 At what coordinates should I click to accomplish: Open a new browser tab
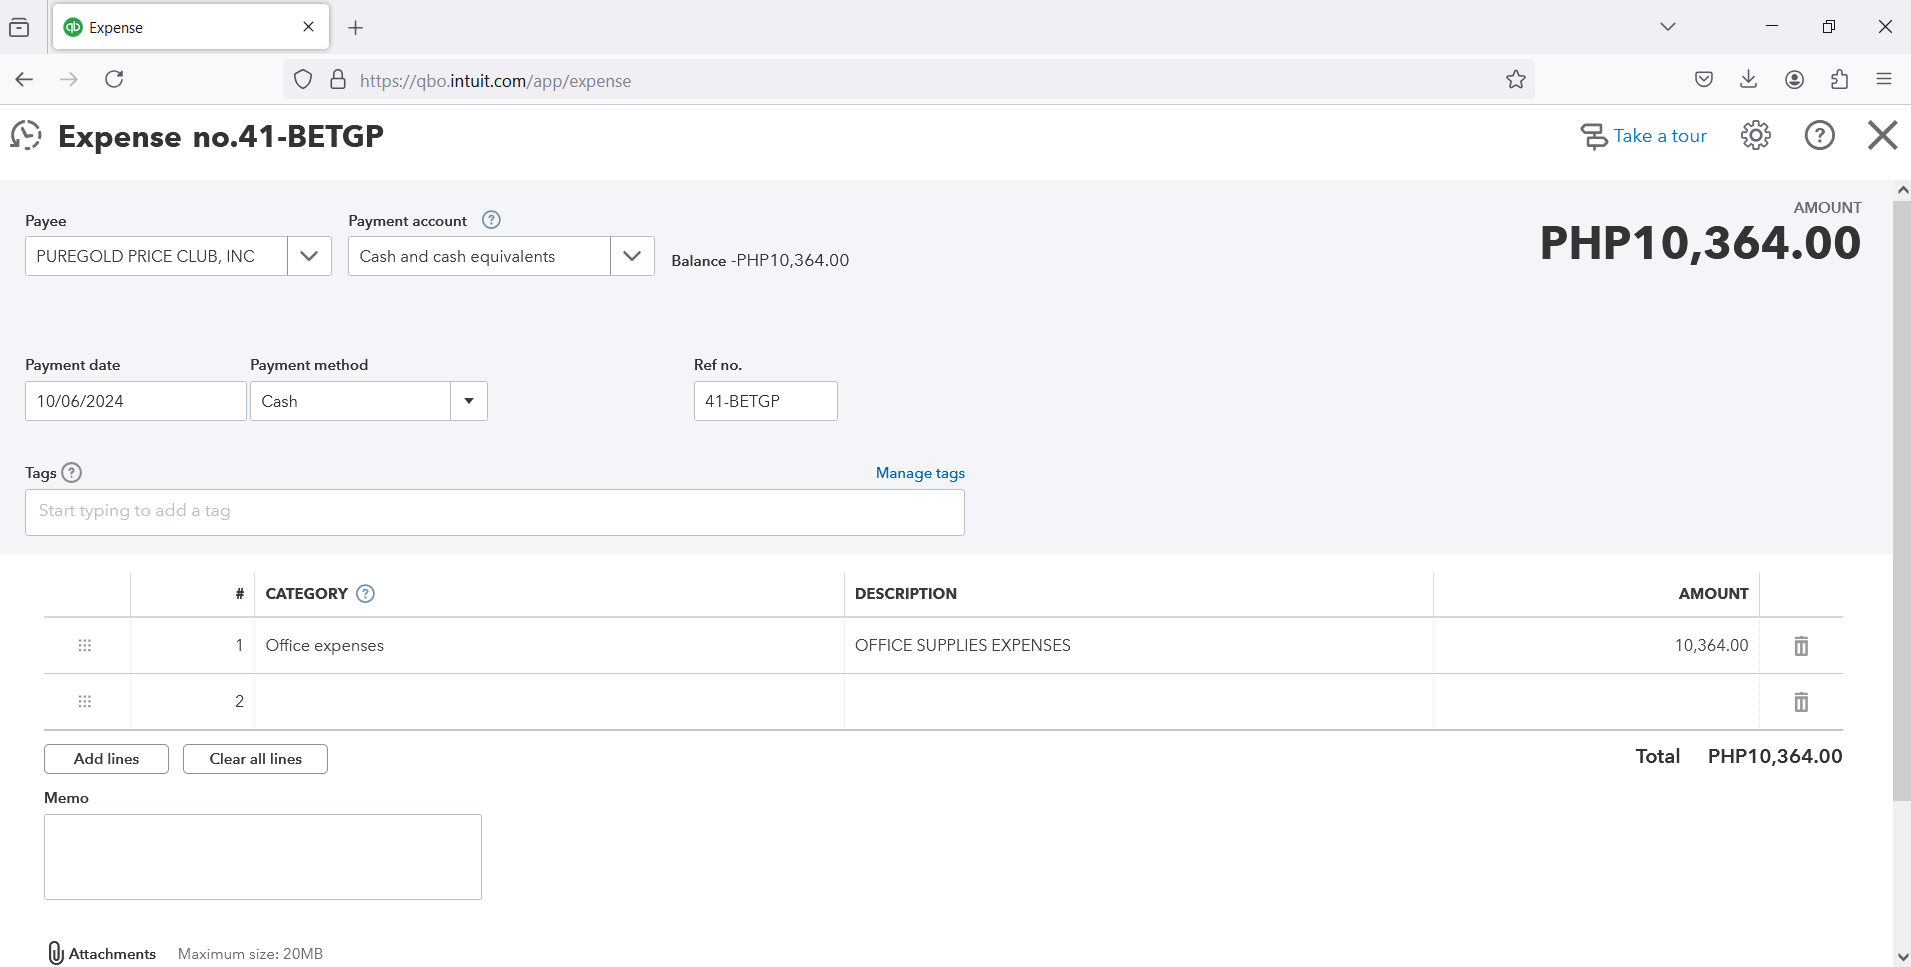356,28
